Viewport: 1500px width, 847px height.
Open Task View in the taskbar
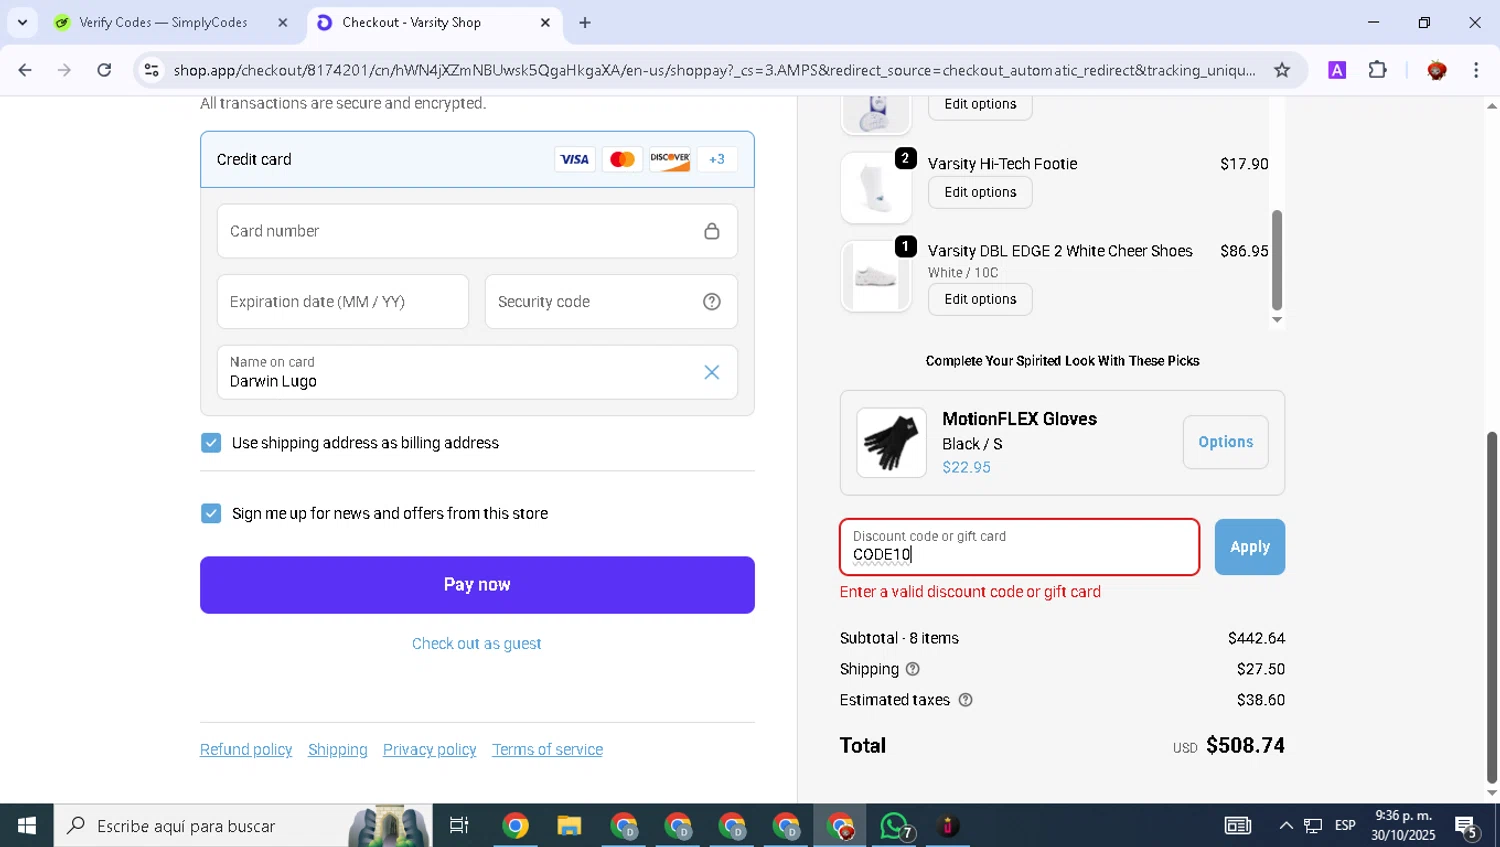tap(459, 826)
